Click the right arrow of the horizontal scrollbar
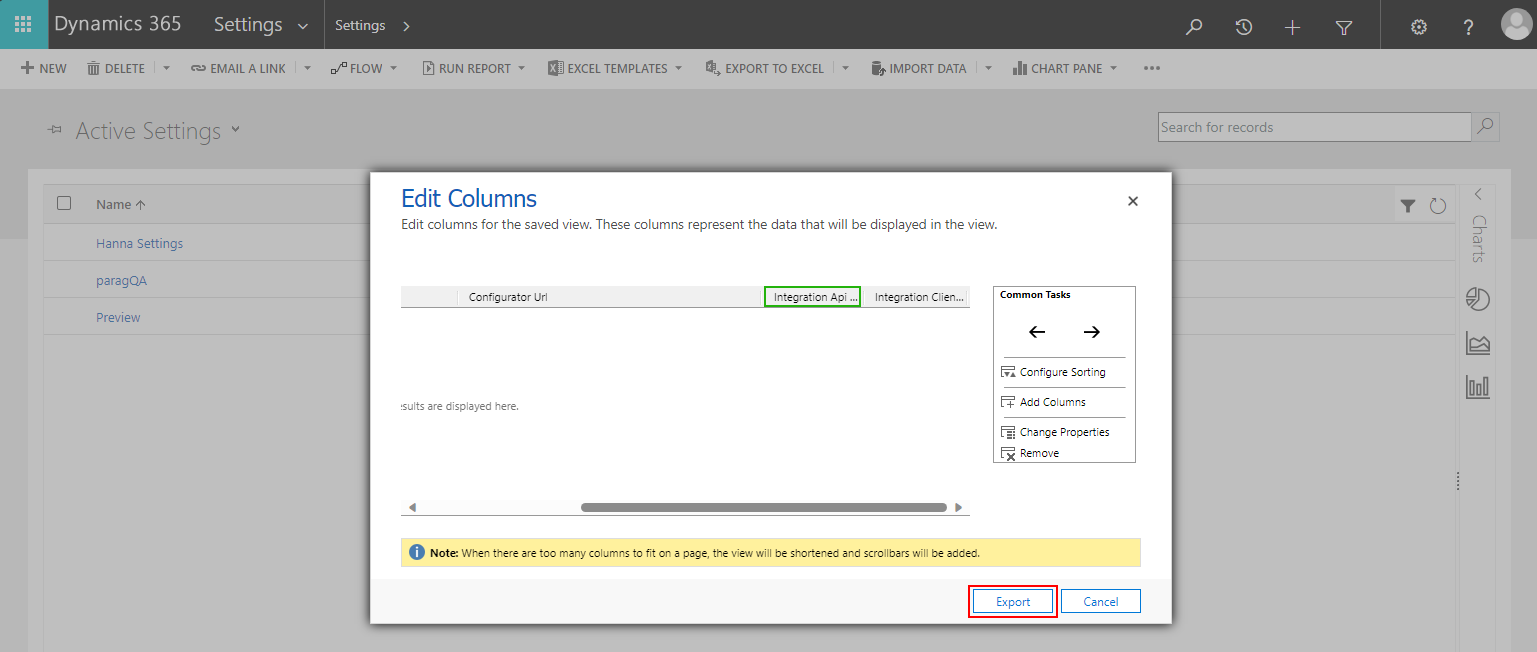Screen dimensions: 1537x652 pyautogui.click(x=958, y=508)
